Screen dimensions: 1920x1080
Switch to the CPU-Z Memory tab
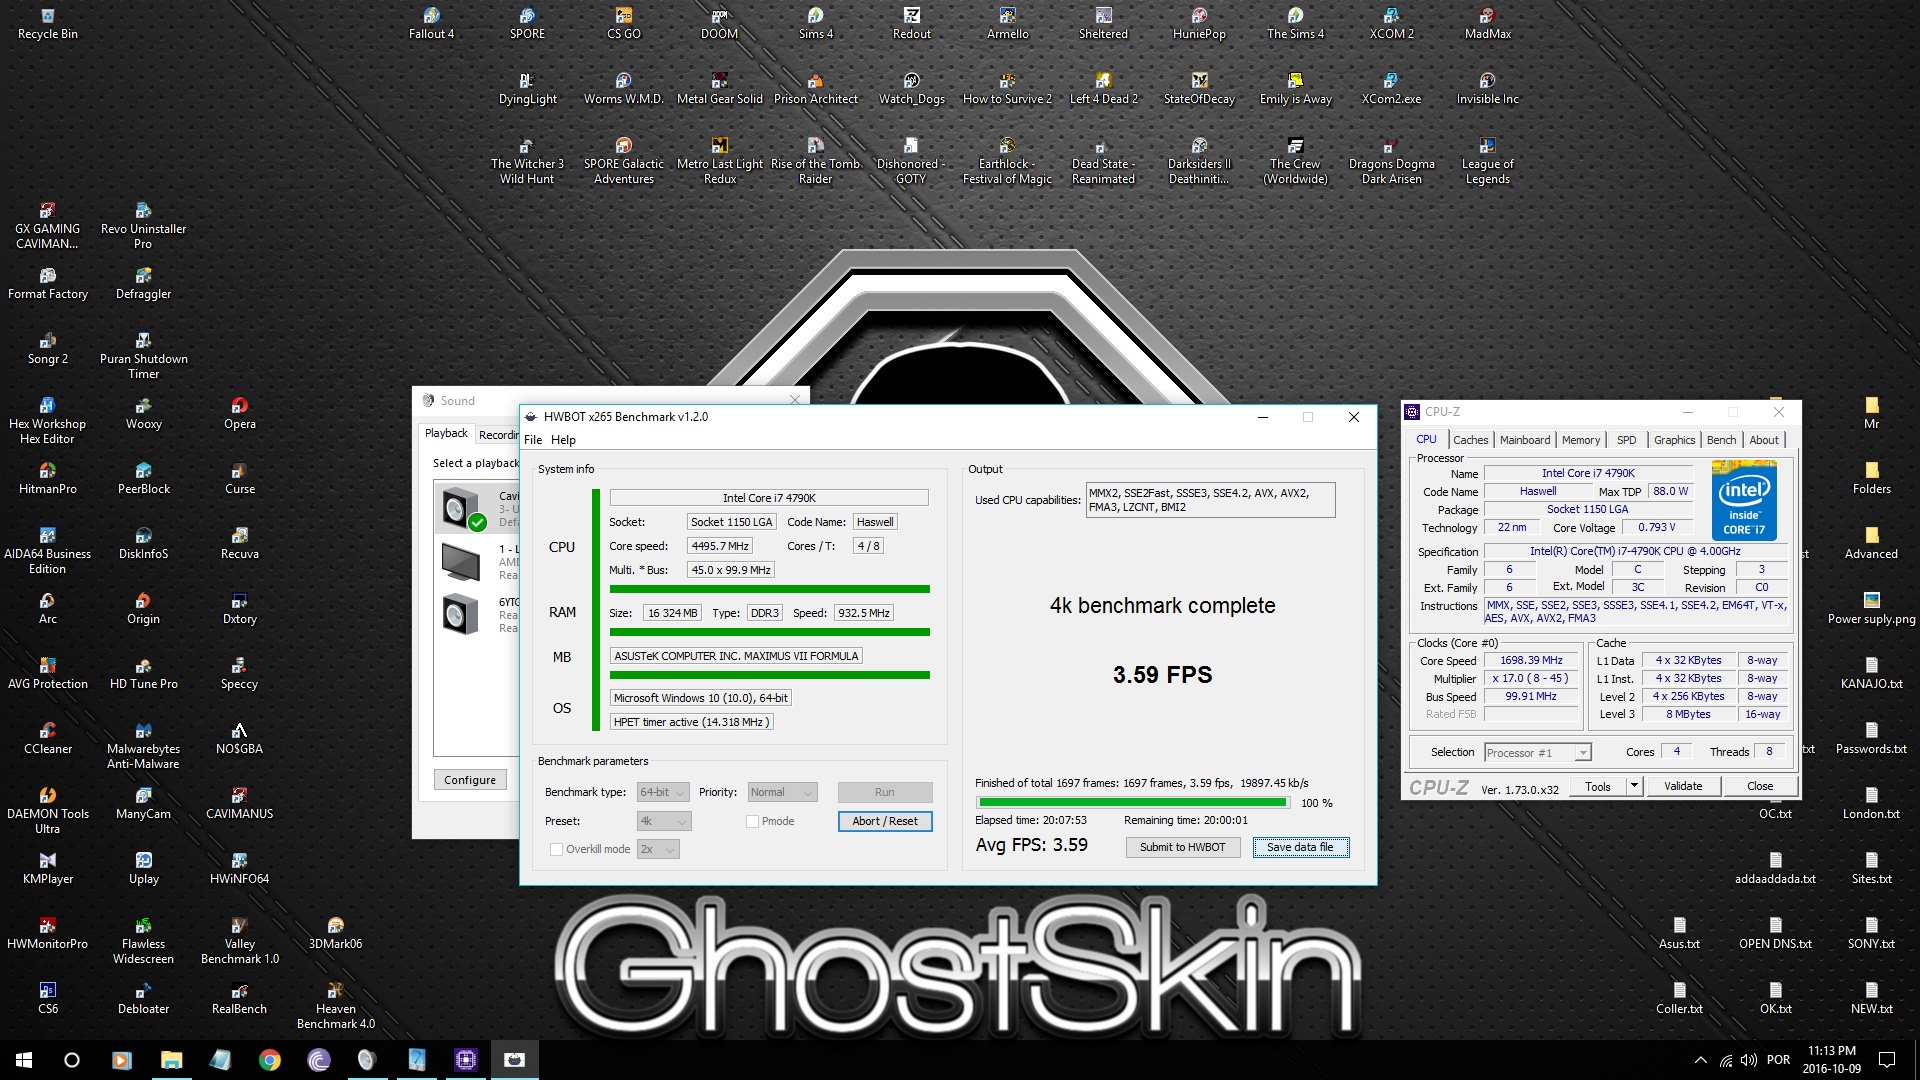coord(1580,440)
